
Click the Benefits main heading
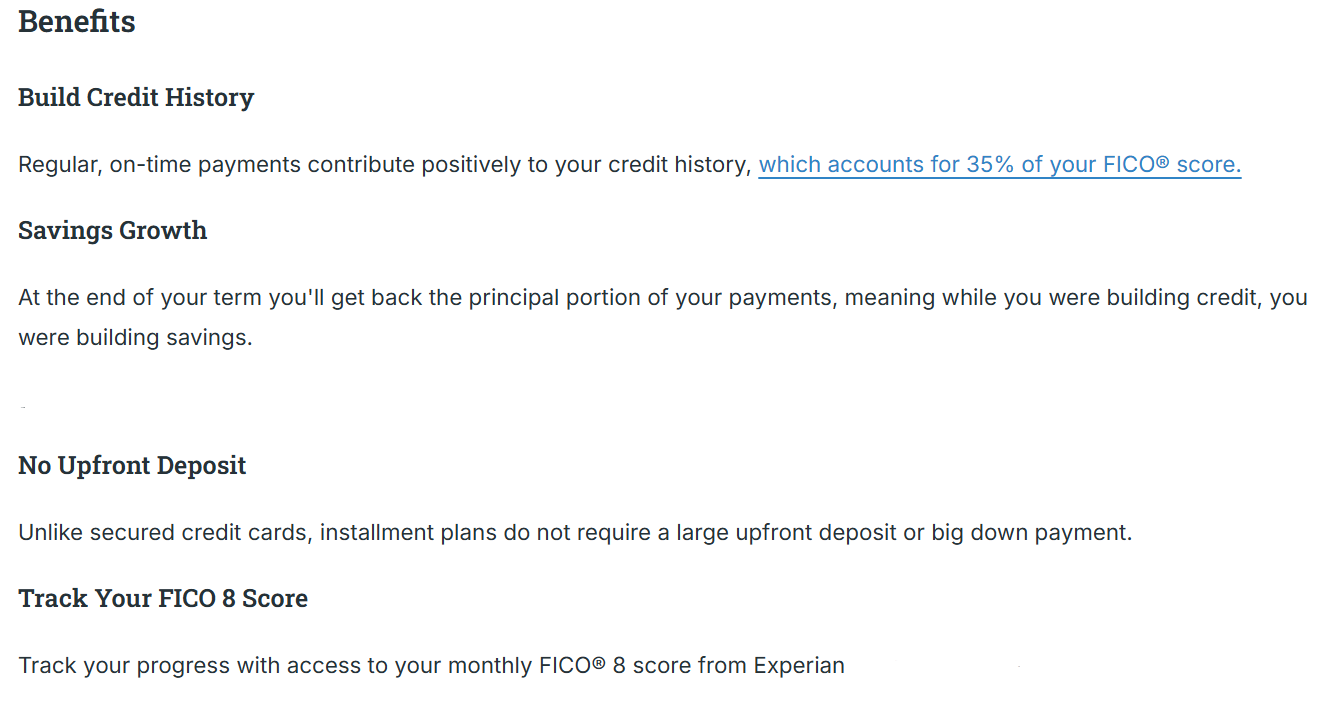tap(77, 22)
